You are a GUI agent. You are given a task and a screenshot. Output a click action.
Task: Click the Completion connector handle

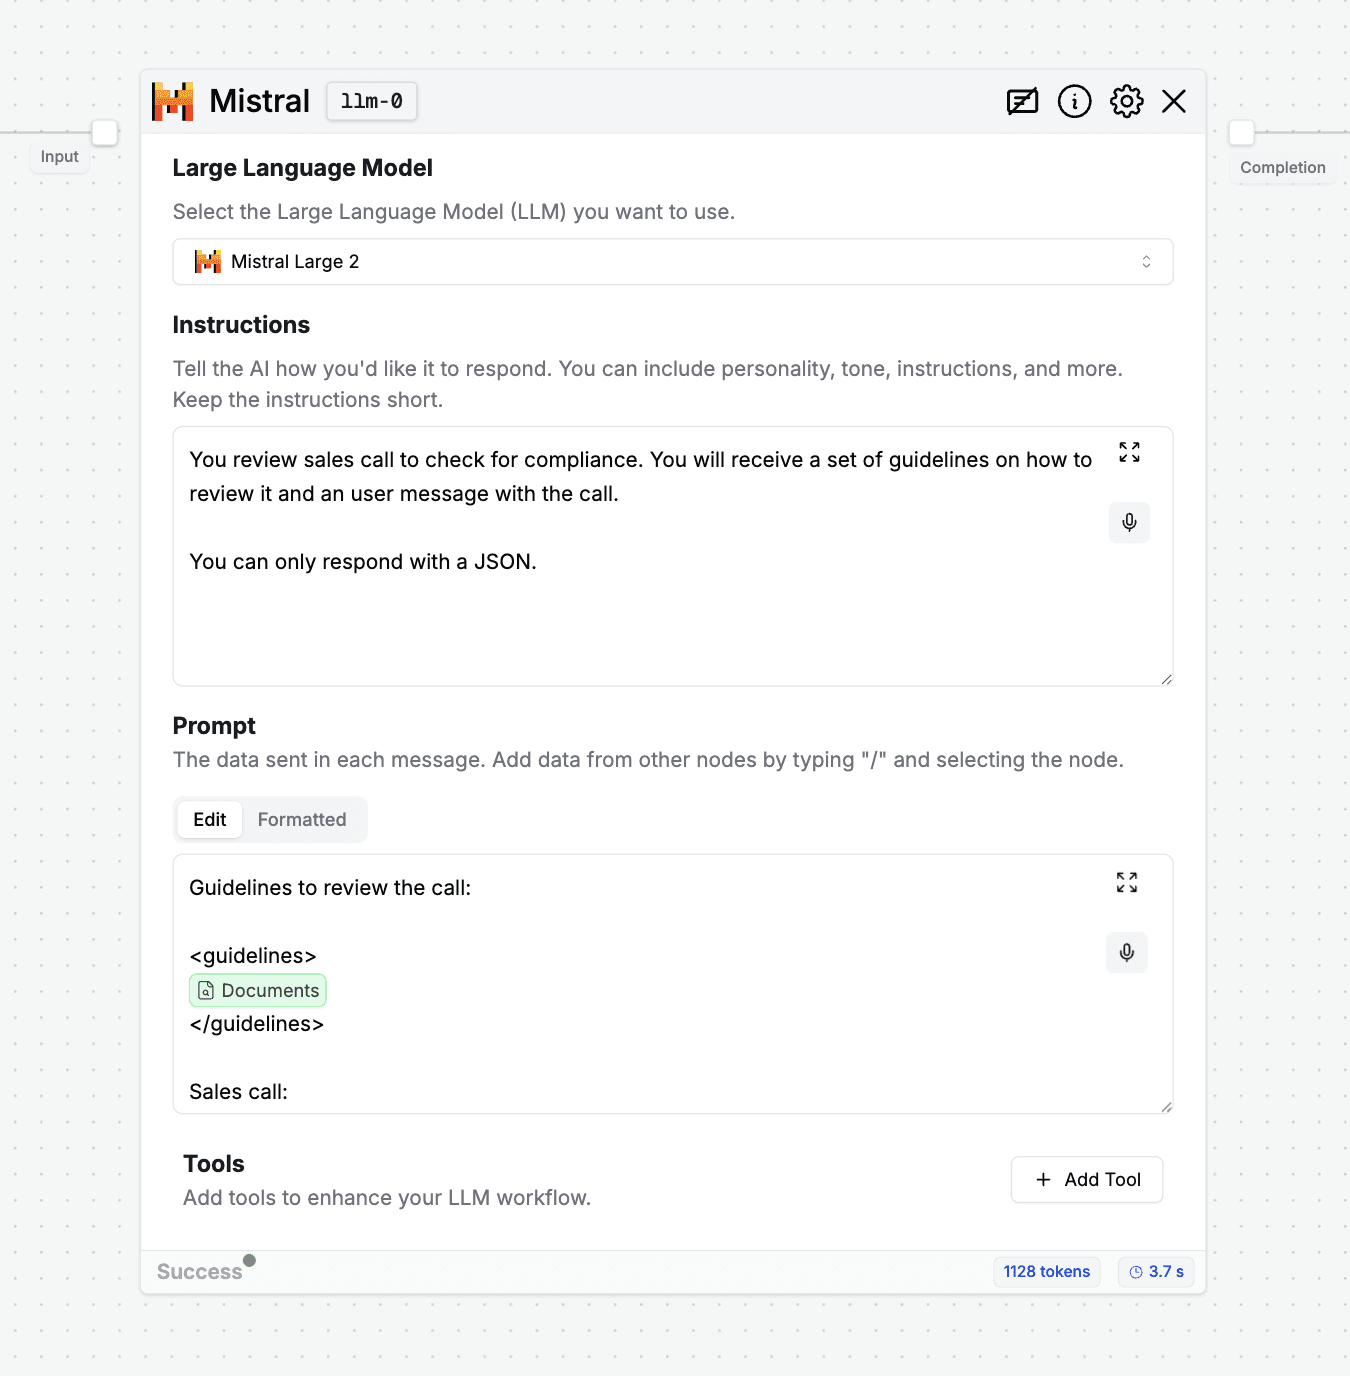tap(1241, 132)
